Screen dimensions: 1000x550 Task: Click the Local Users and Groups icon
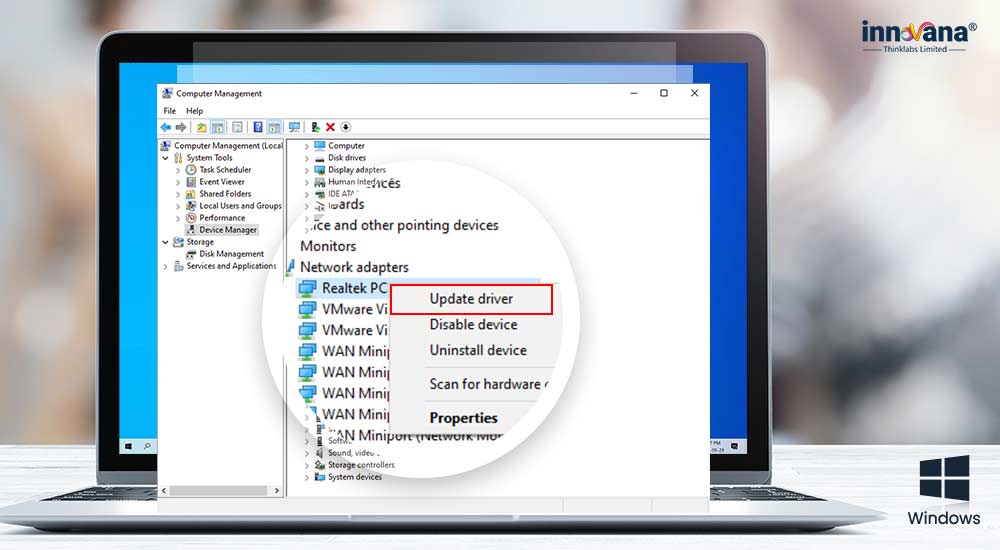pyautogui.click(x=191, y=206)
